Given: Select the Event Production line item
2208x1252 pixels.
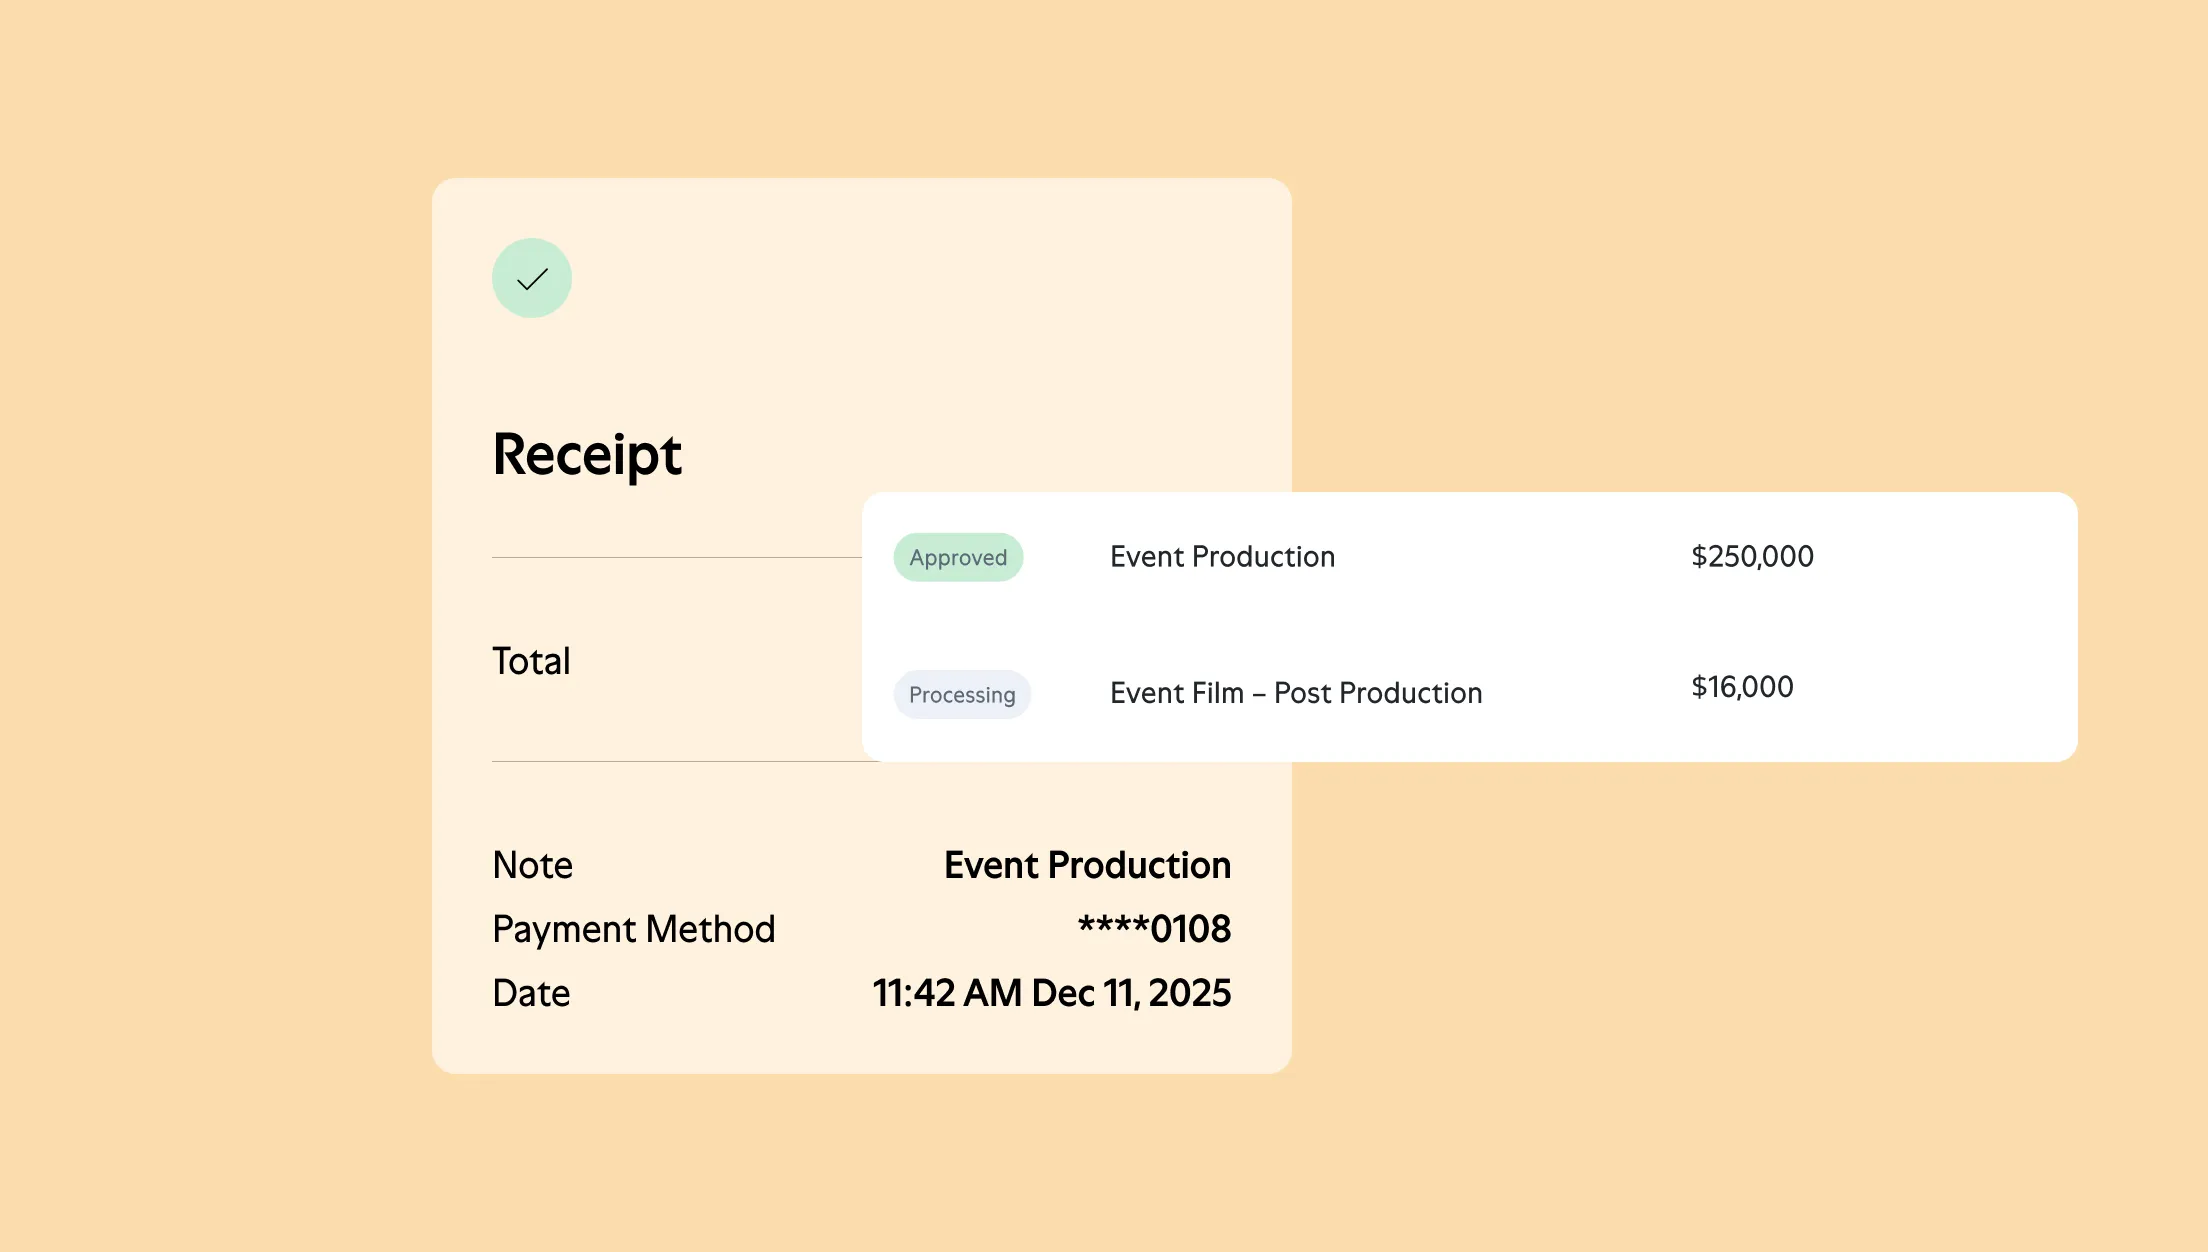Looking at the screenshot, I should click(1222, 557).
